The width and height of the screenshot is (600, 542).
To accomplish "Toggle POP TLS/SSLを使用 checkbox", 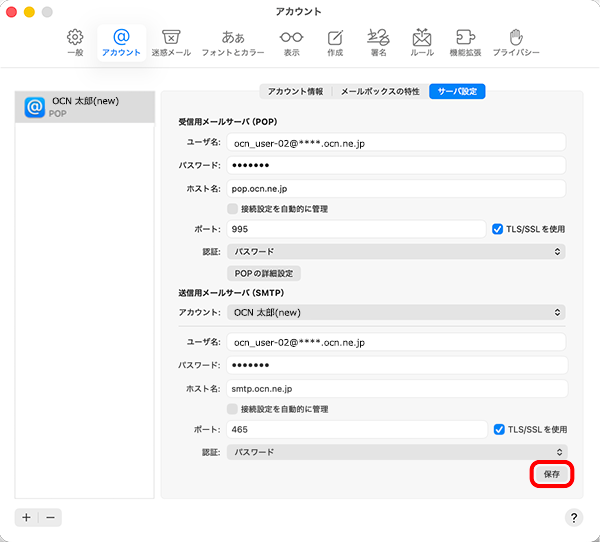I will pos(498,229).
